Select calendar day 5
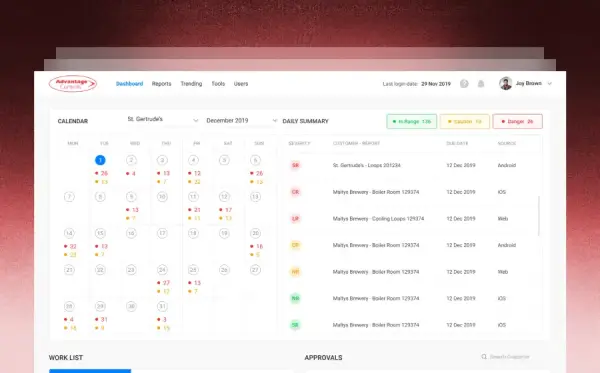600x373 pixels. (224, 160)
